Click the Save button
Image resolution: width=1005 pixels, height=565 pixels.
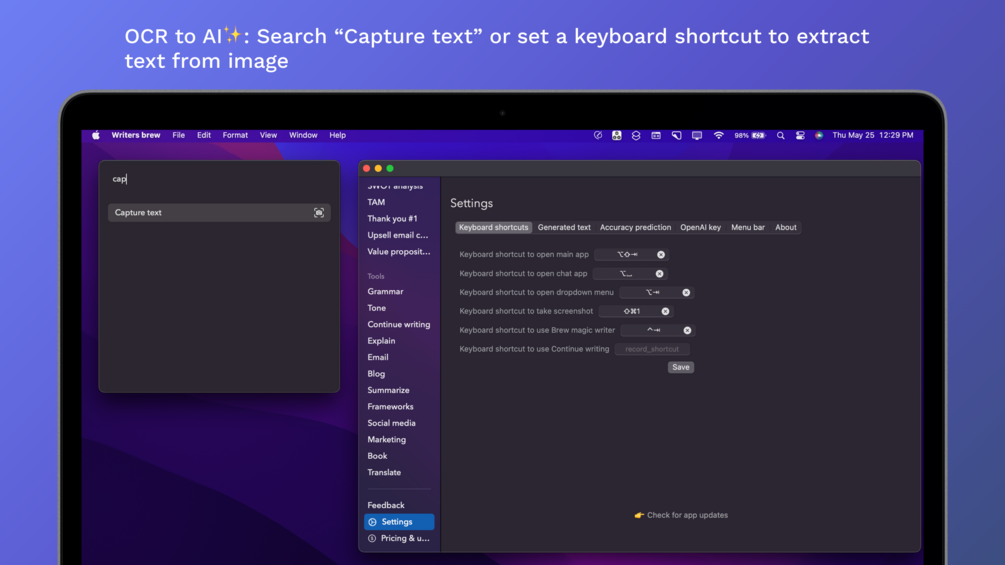(x=681, y=368)
